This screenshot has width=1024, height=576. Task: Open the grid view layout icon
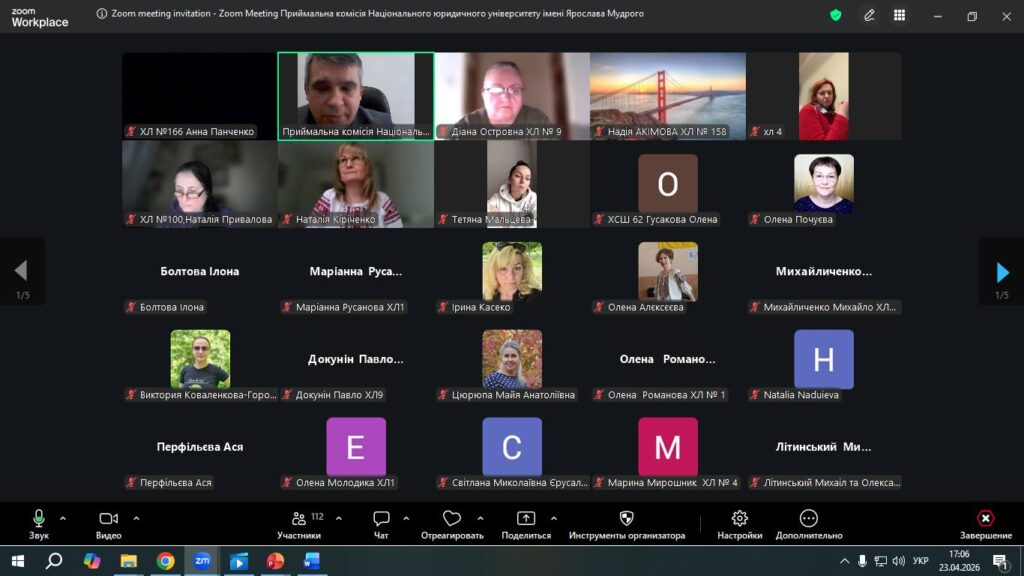point(900,15)
